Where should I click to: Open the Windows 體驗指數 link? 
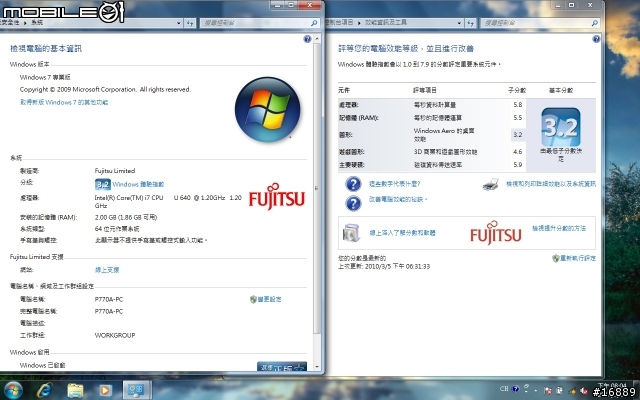pos(138,184)
